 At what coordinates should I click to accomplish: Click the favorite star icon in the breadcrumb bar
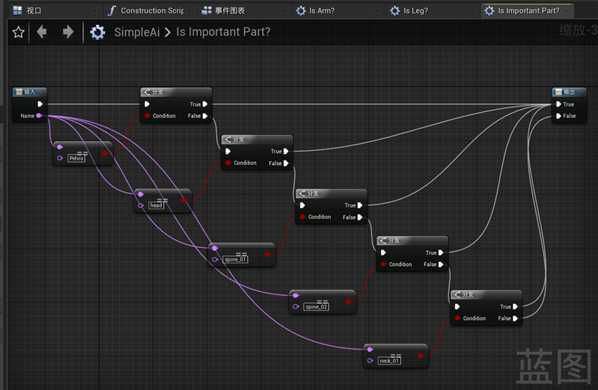pos(18,32)
